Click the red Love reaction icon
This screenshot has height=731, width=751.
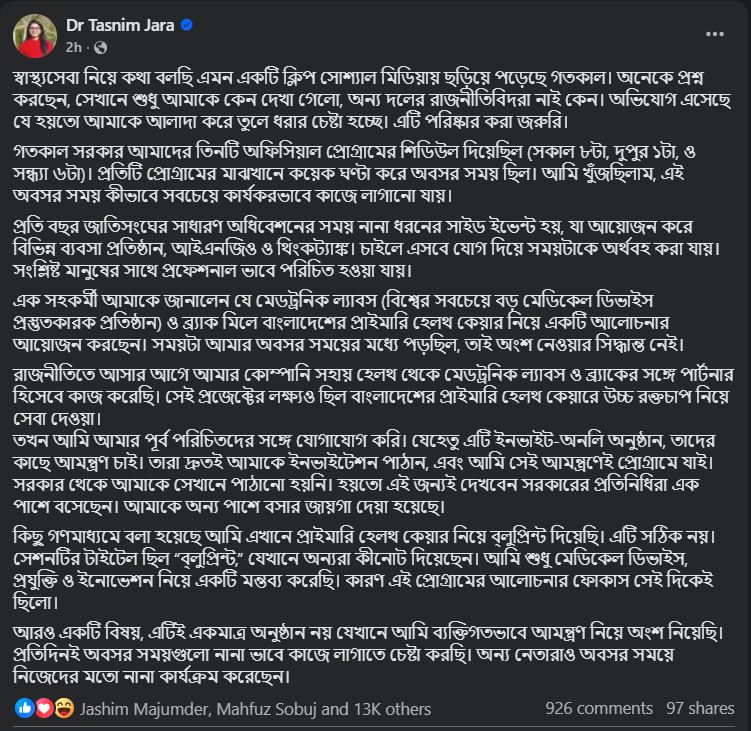coord(43,709)
